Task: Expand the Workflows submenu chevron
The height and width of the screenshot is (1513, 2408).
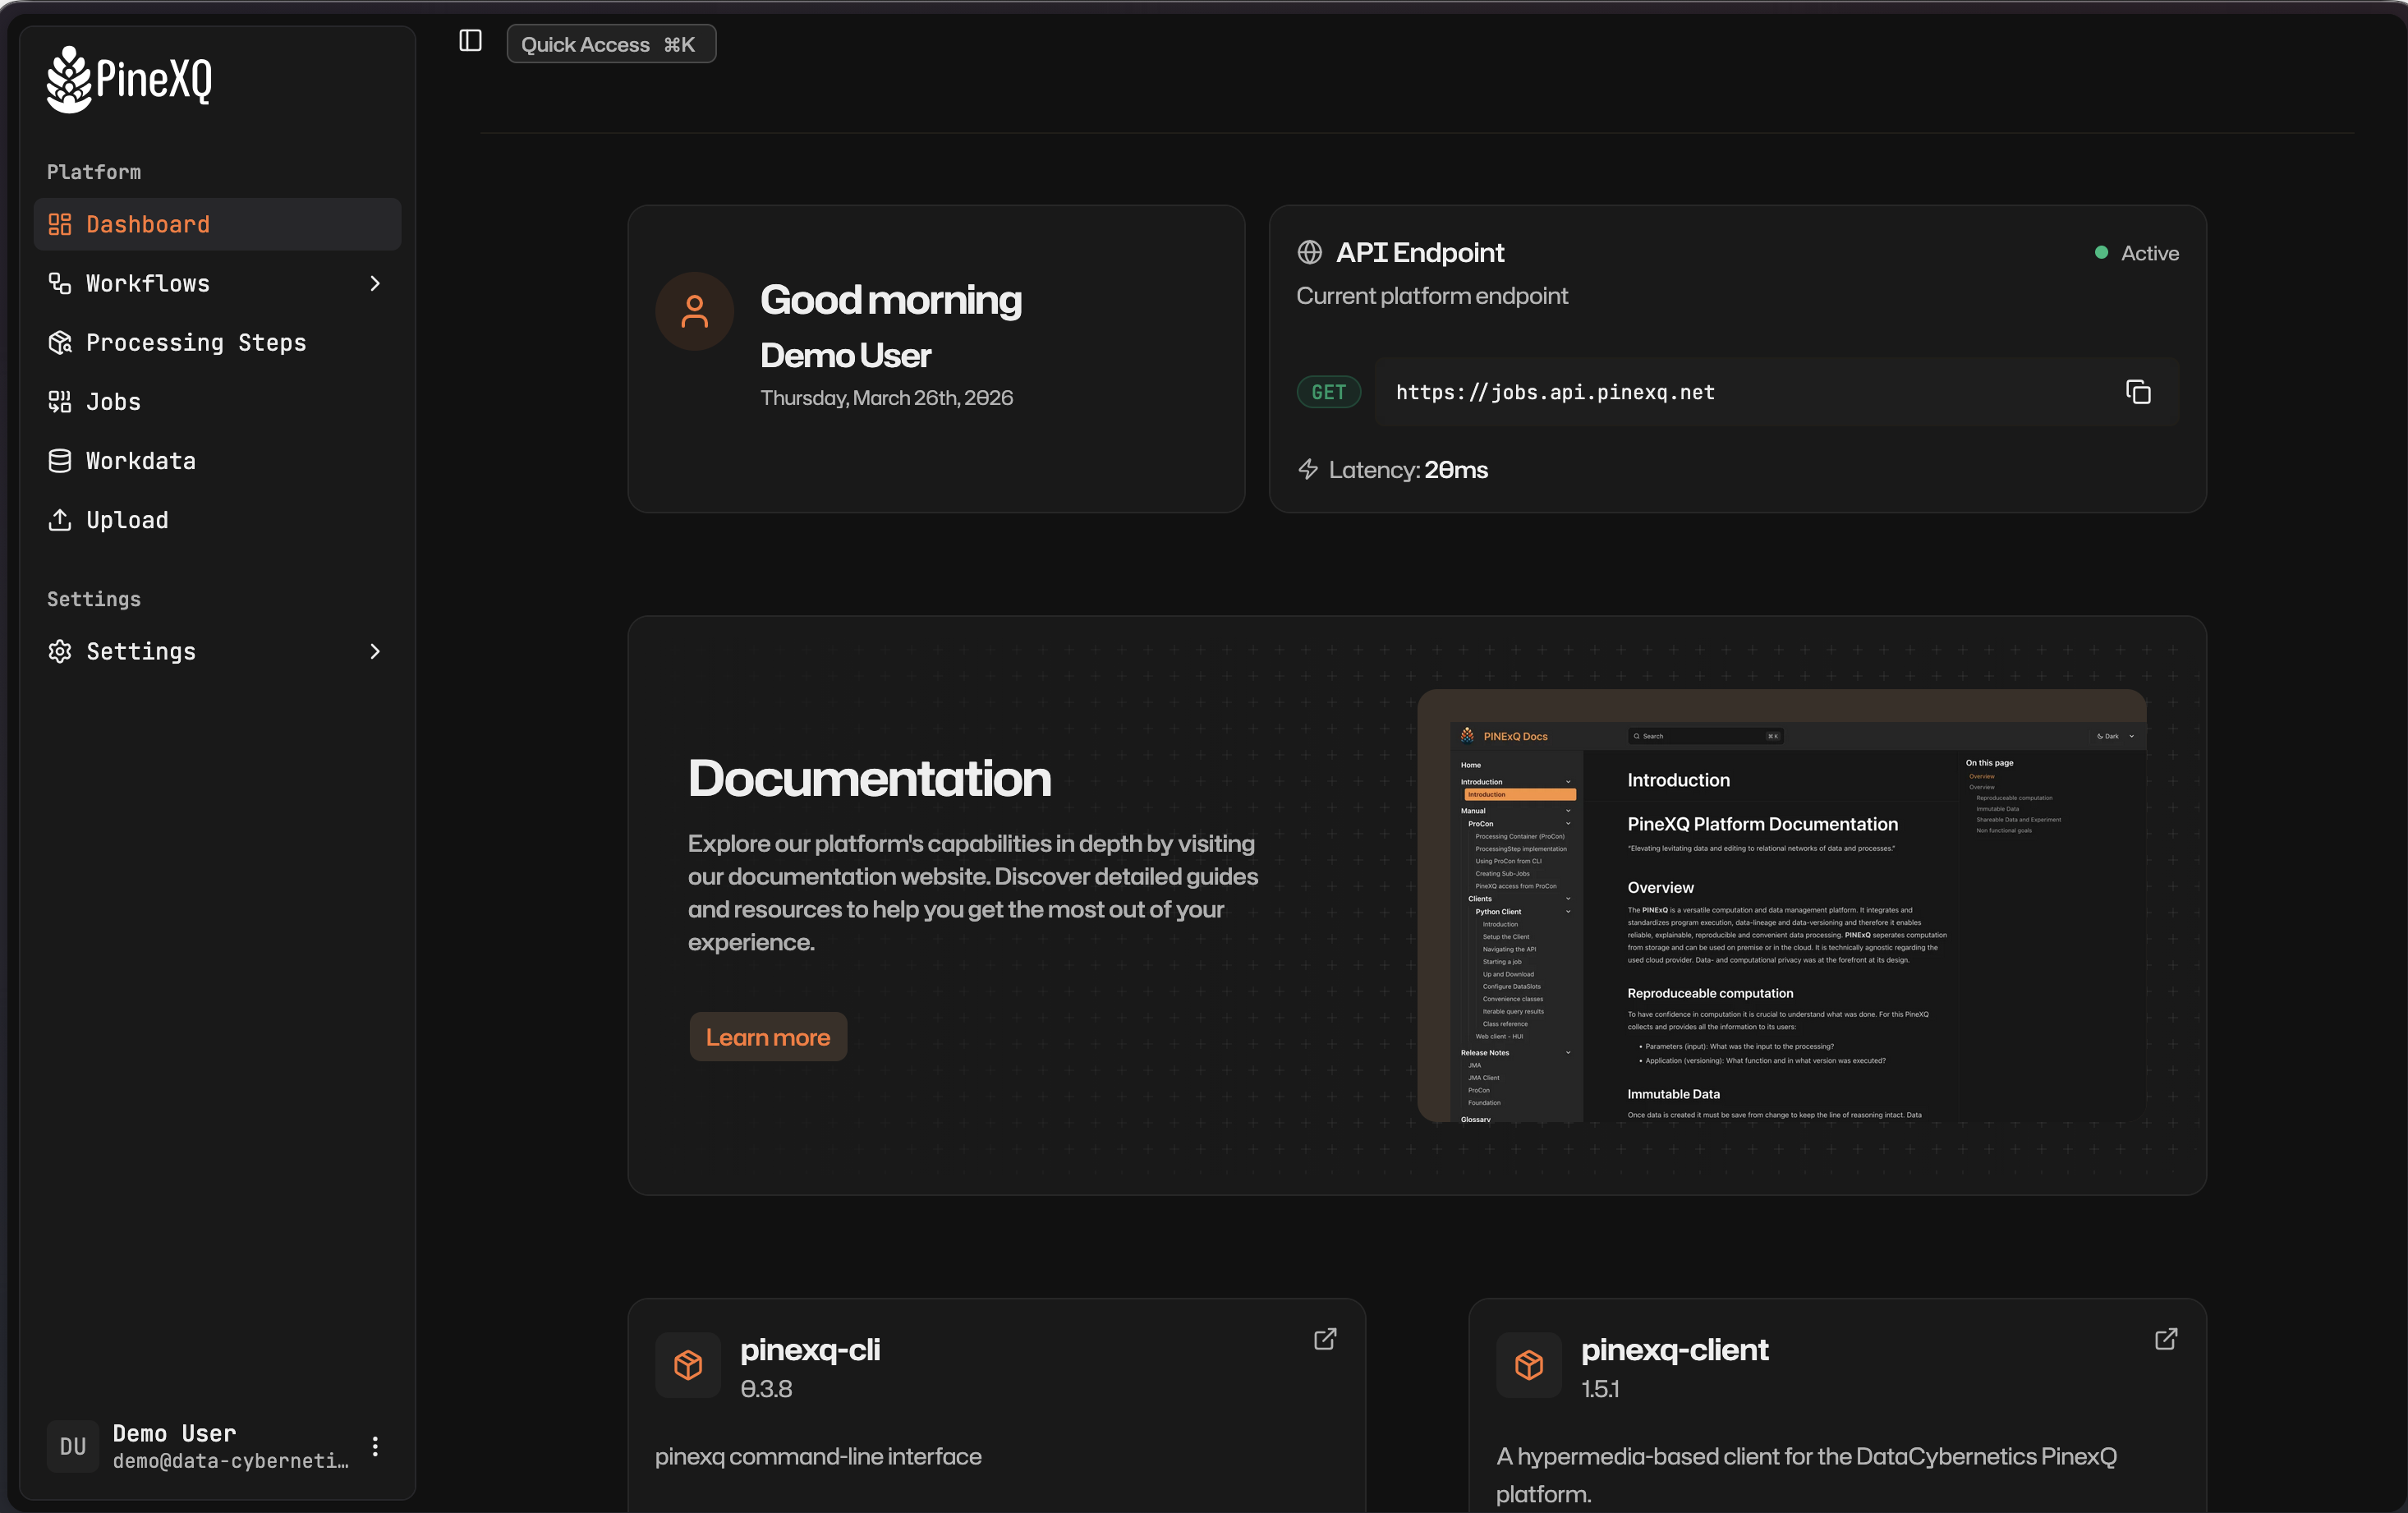Action: [375, 284]
